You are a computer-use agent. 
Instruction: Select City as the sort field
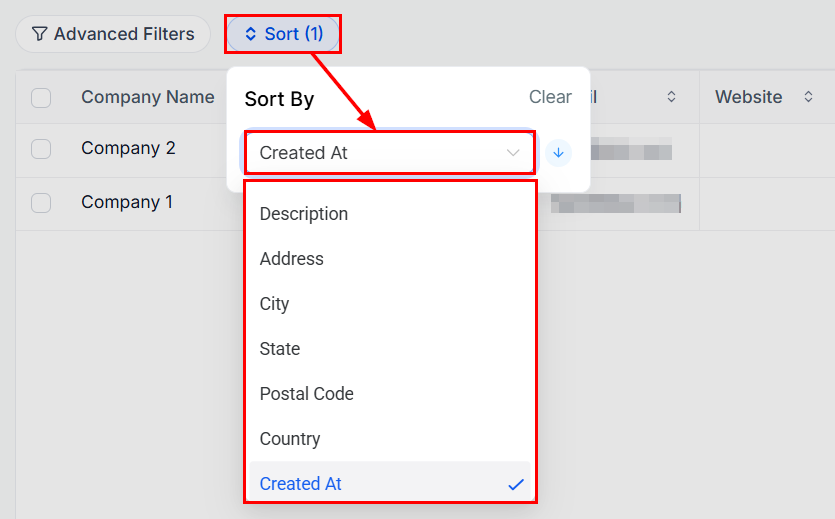[274, 304]
